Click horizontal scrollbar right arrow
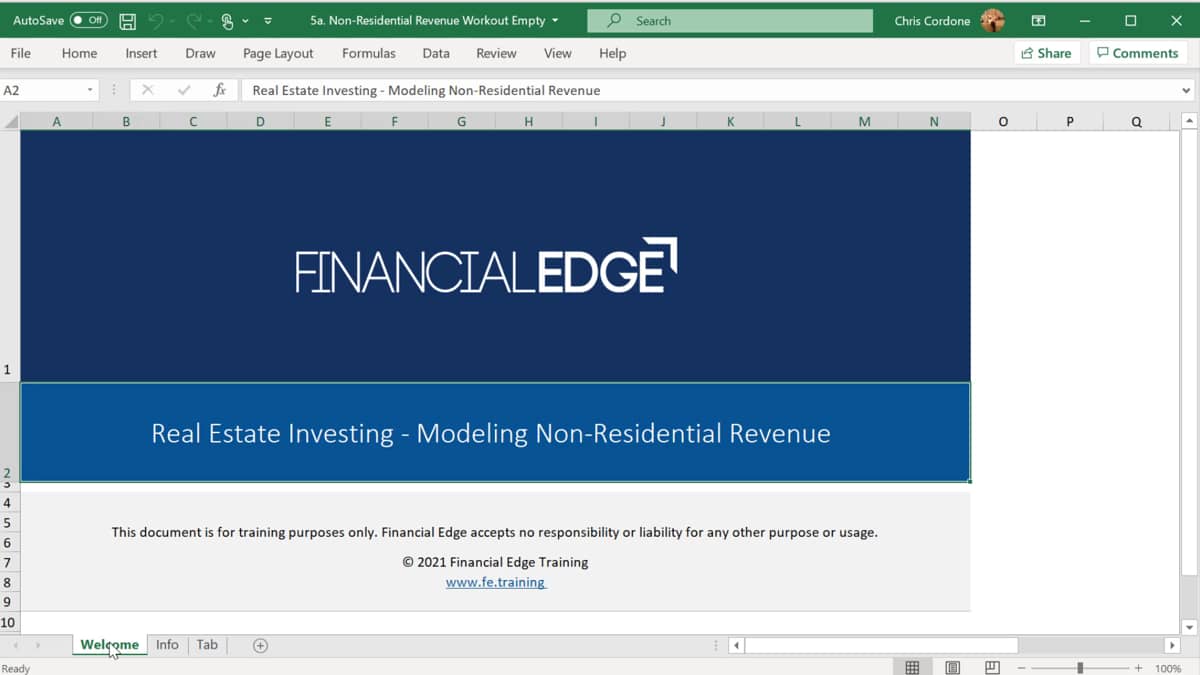1200x675 pixels. point(1172,645)
